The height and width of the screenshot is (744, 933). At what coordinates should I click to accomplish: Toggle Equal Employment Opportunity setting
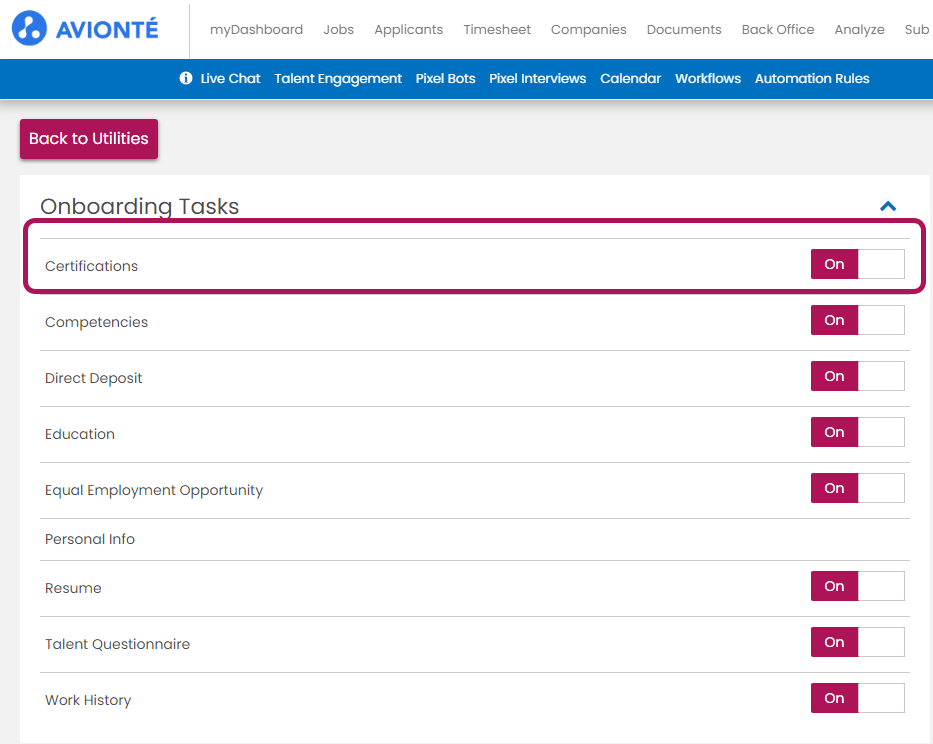coord(857,488)
